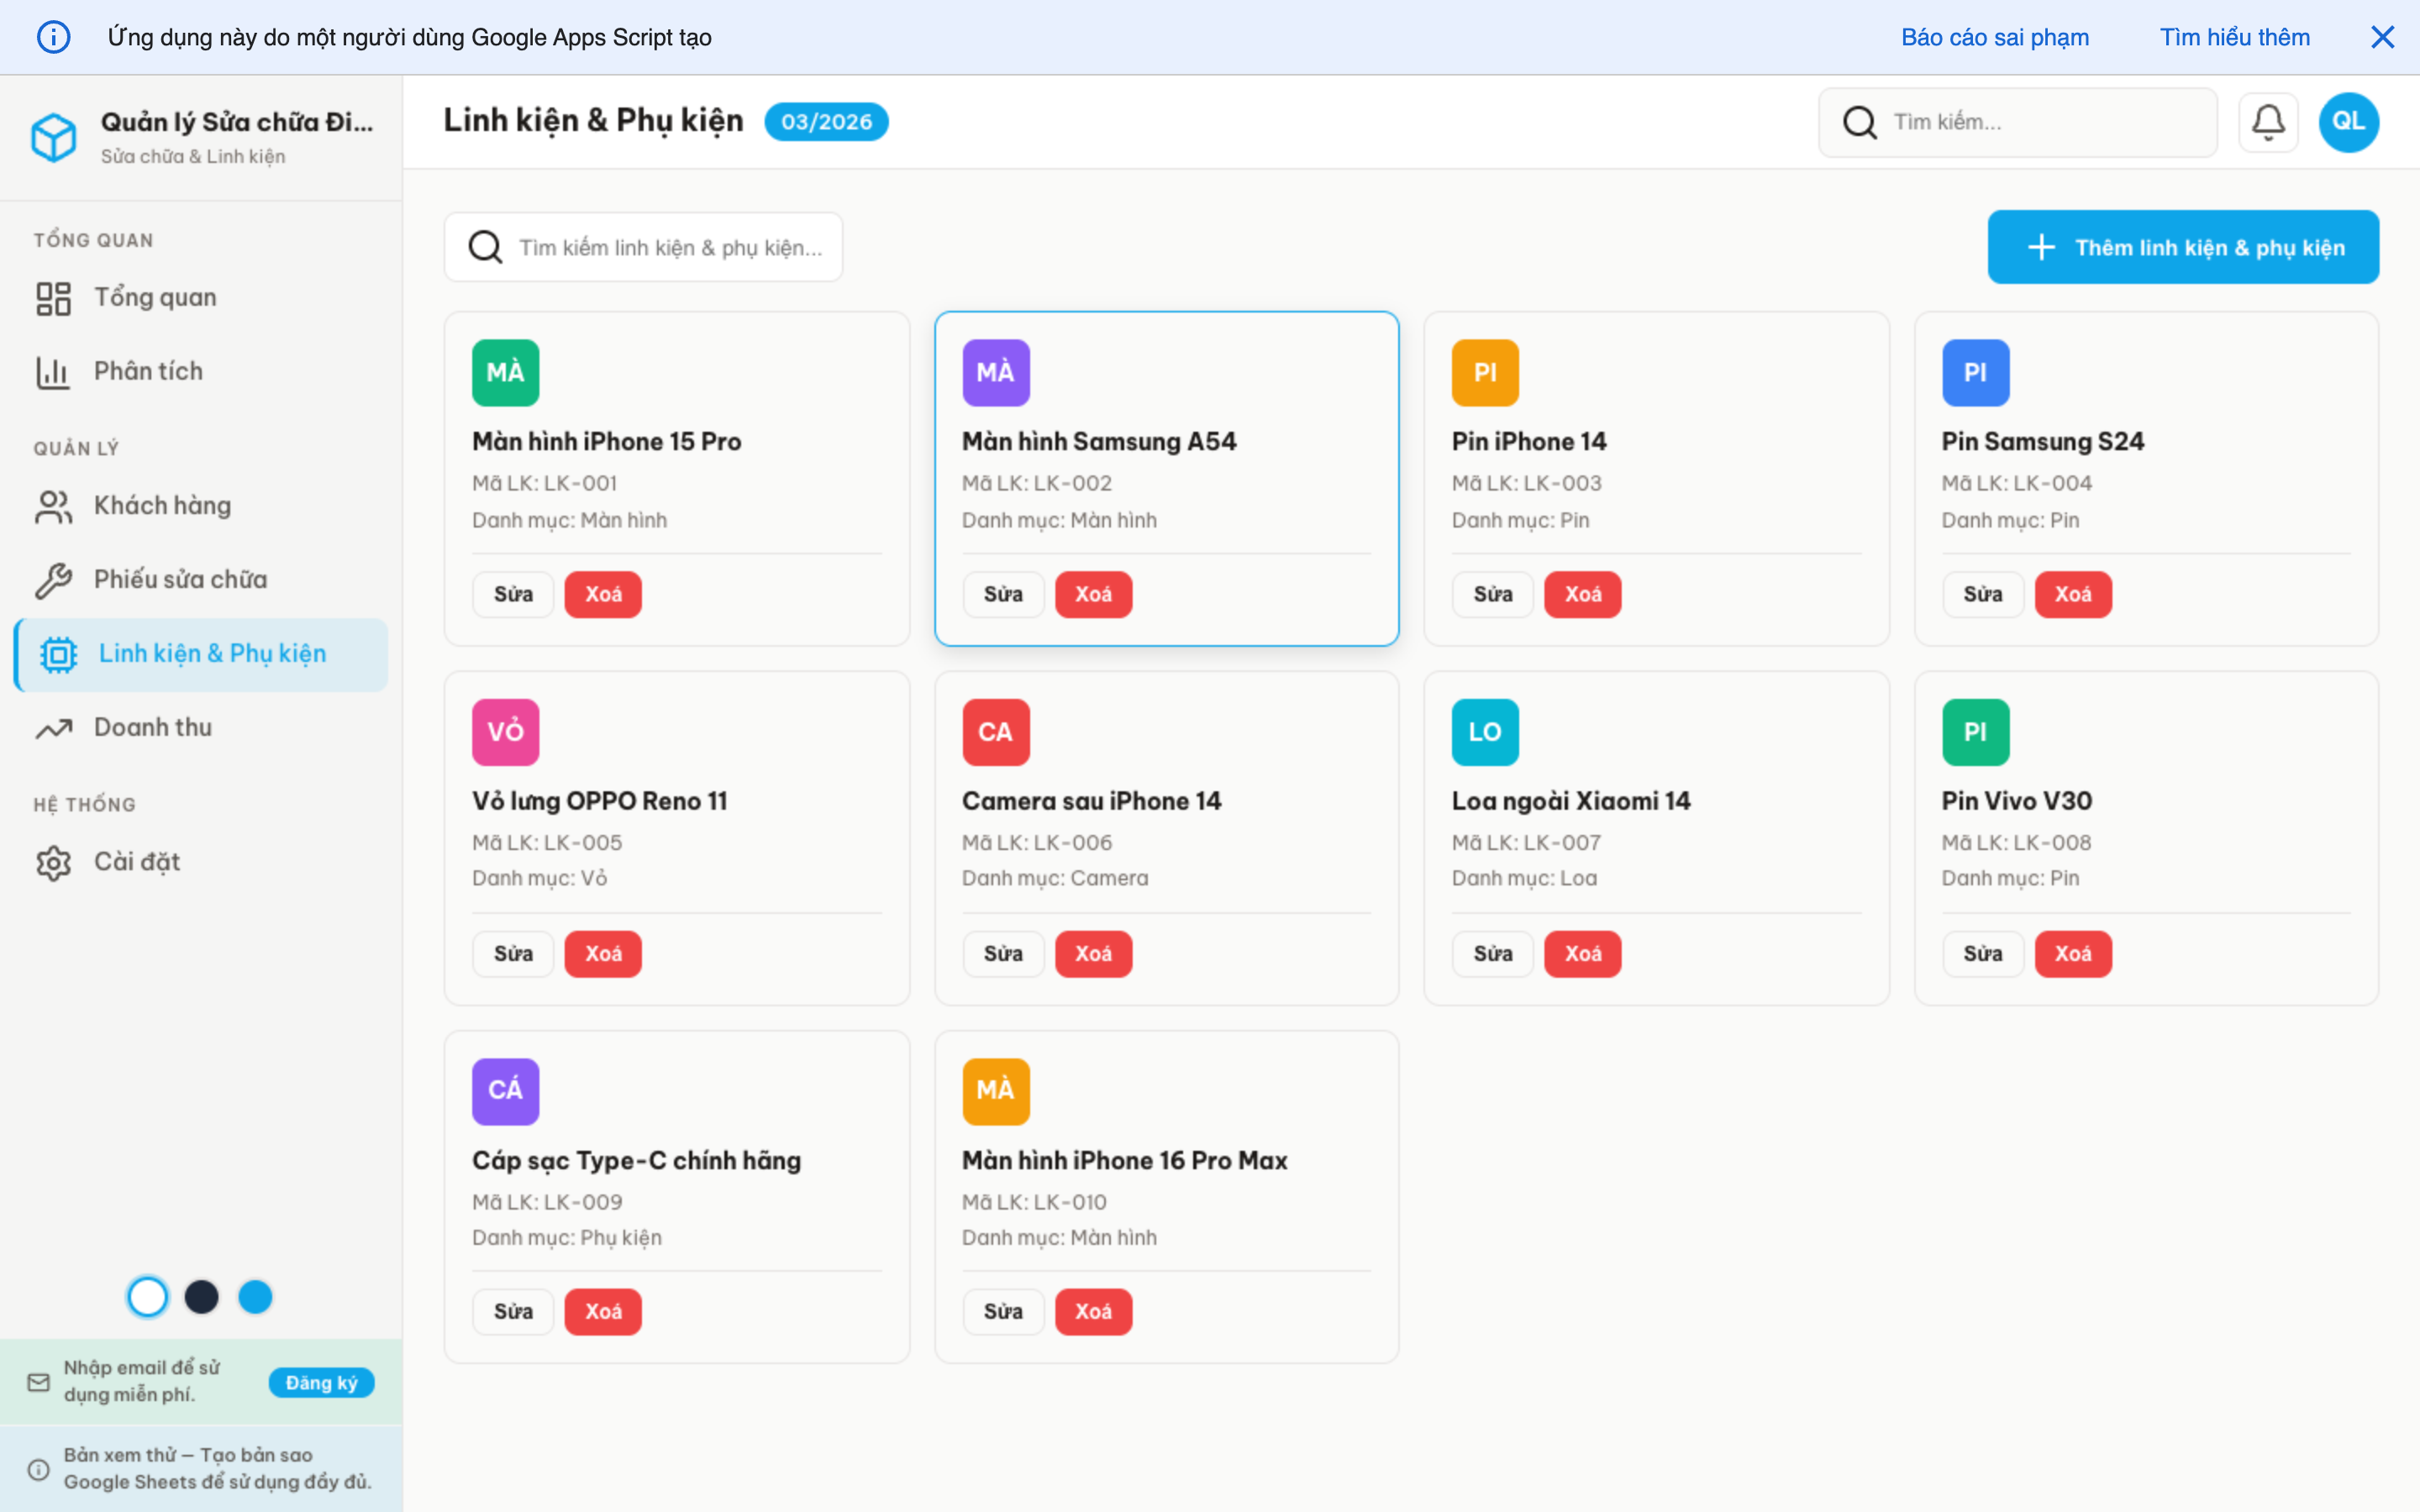2420x1512 pixels.
Task: Go to Phiếu sửa chữa page
Action: (x=180, y=579)
